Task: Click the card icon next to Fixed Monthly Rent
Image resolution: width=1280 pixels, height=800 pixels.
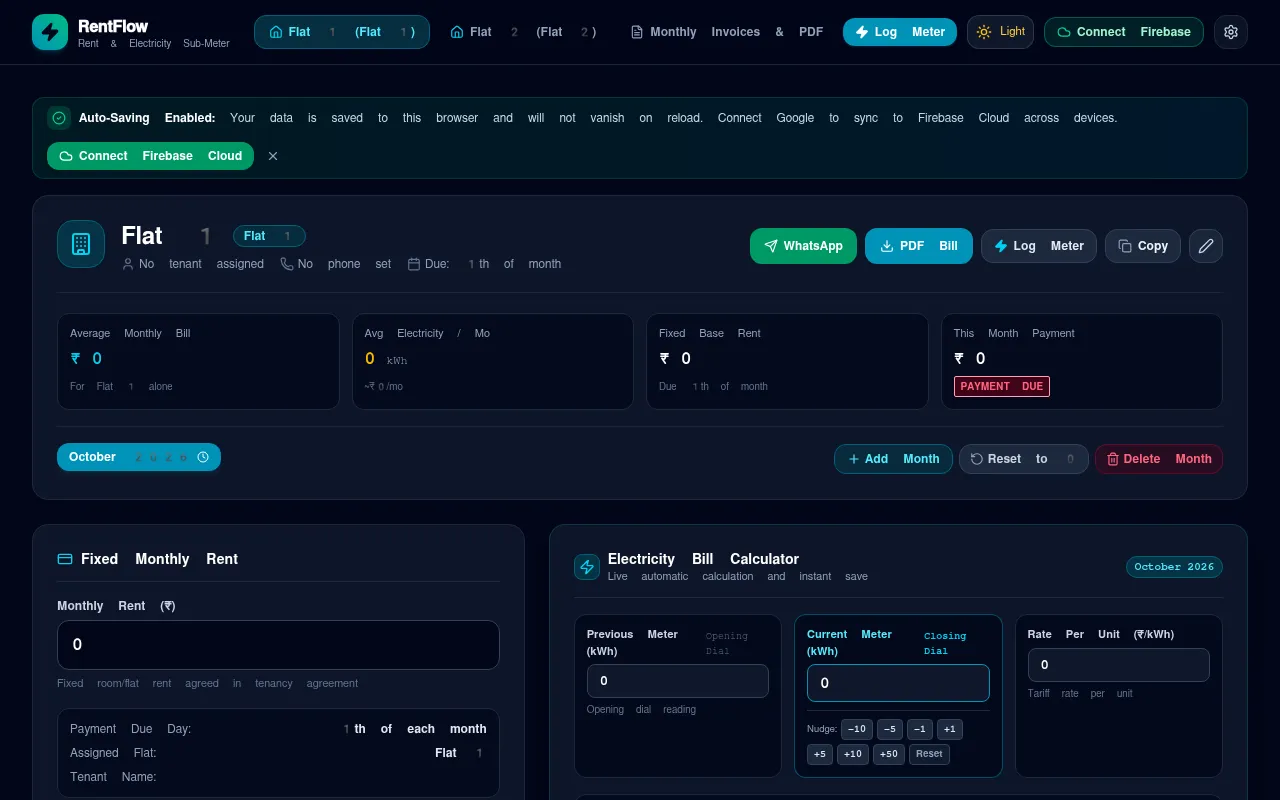Action: pos(65,559)
